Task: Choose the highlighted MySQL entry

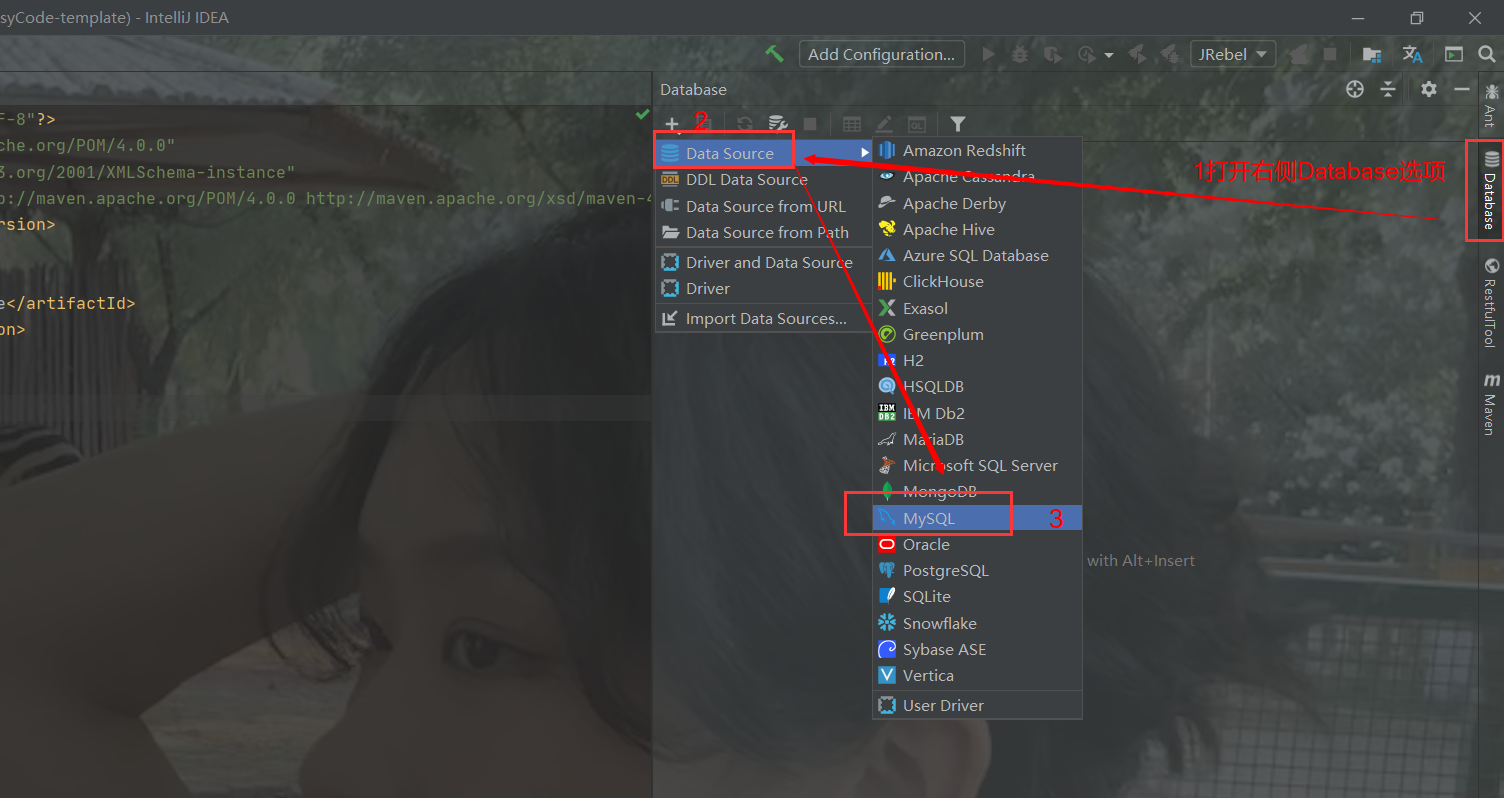Action: (977, 518)
